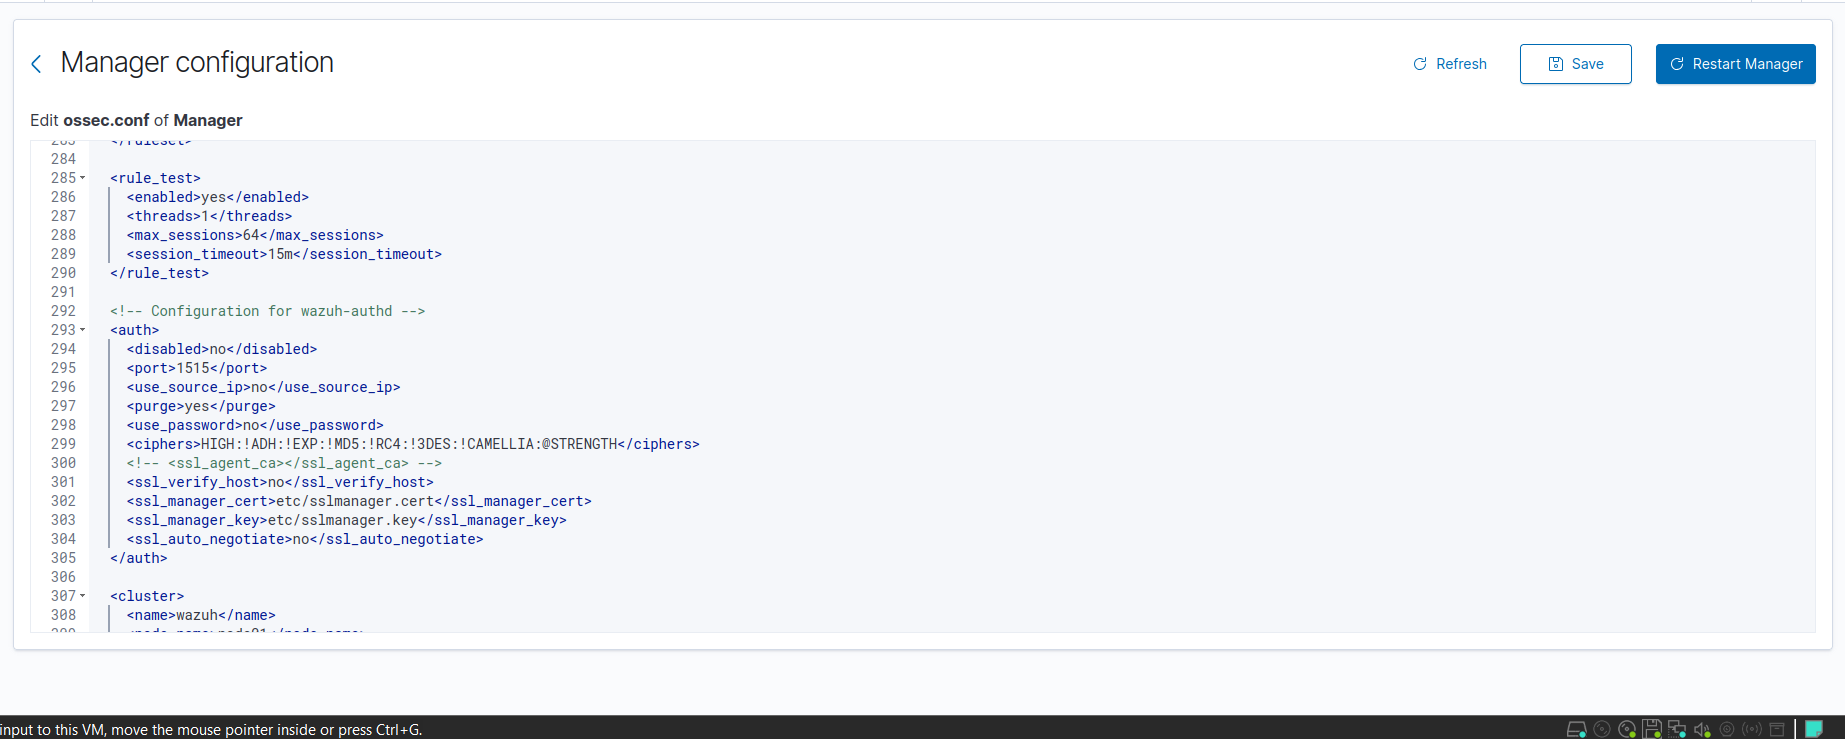Save the ossec.conf changes
The height and width of the screenshot is (739, 1845).
(1575, 64)
